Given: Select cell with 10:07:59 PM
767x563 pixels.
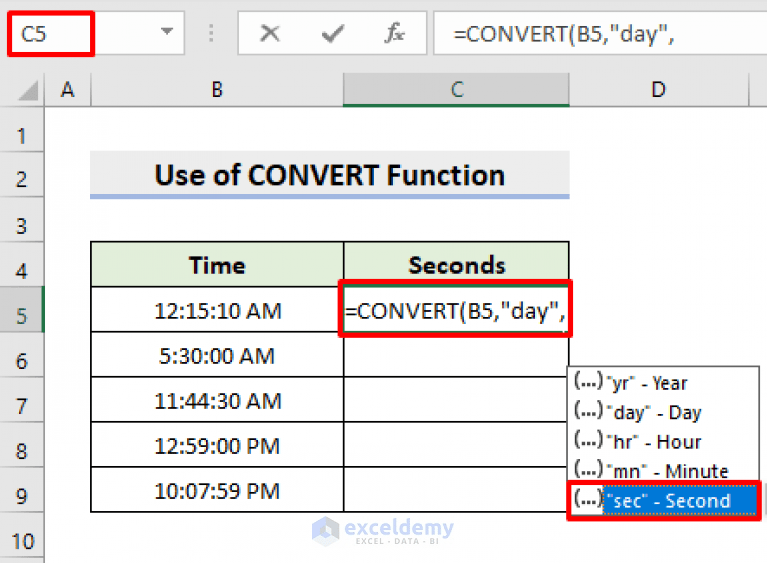Looking at the screenshot, I should 217,490.
